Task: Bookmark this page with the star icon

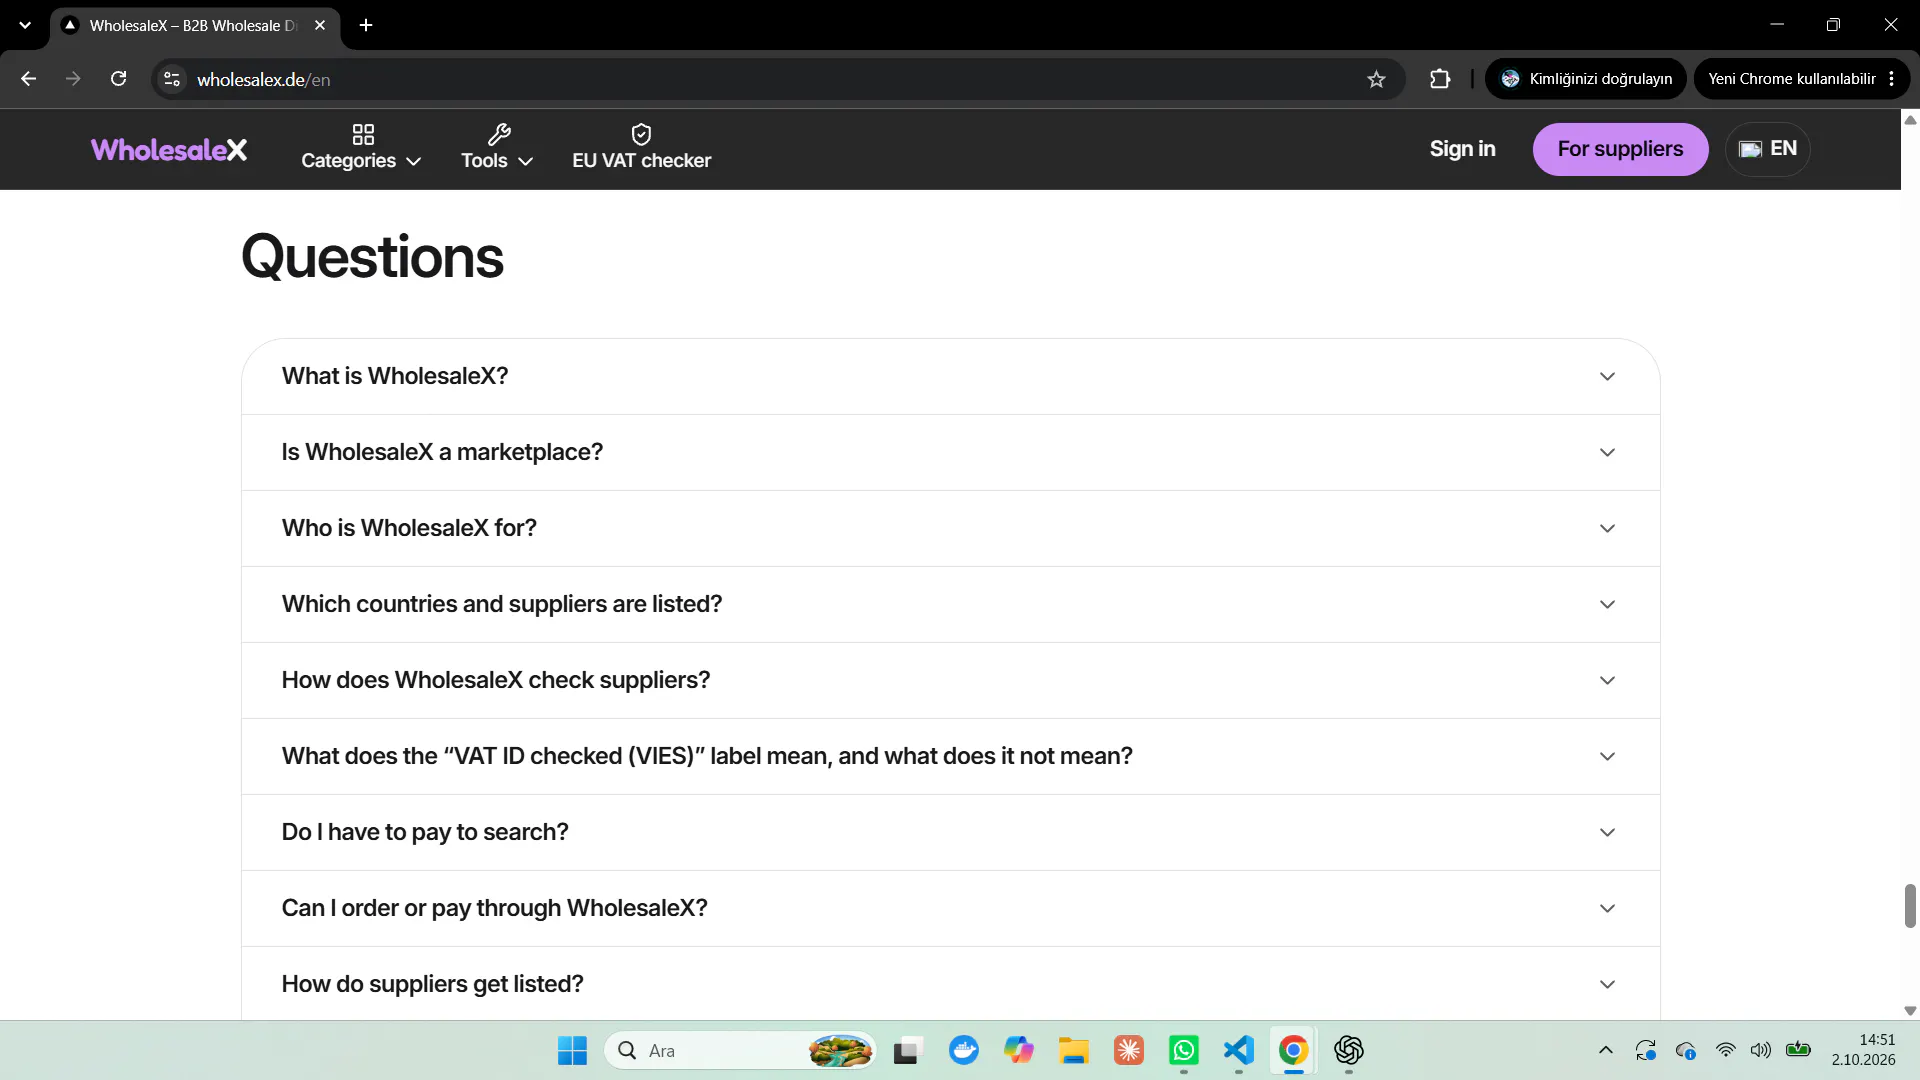Action: pos(1376,79)
